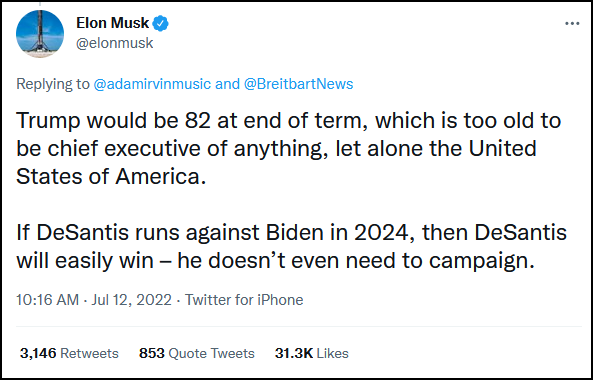Click the number '82' in the tweet
The height and width of the screenshot is (384, 597).
[x=198, y=121]
